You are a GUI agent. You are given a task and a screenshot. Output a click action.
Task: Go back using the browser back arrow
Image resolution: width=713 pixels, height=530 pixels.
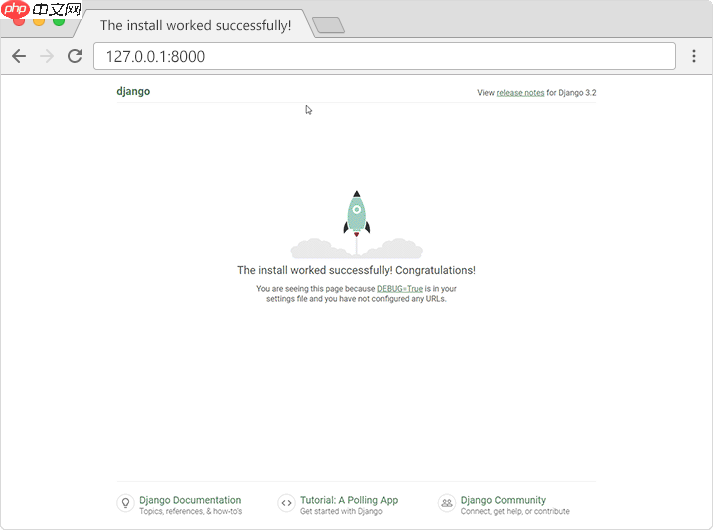pos(19,56)
